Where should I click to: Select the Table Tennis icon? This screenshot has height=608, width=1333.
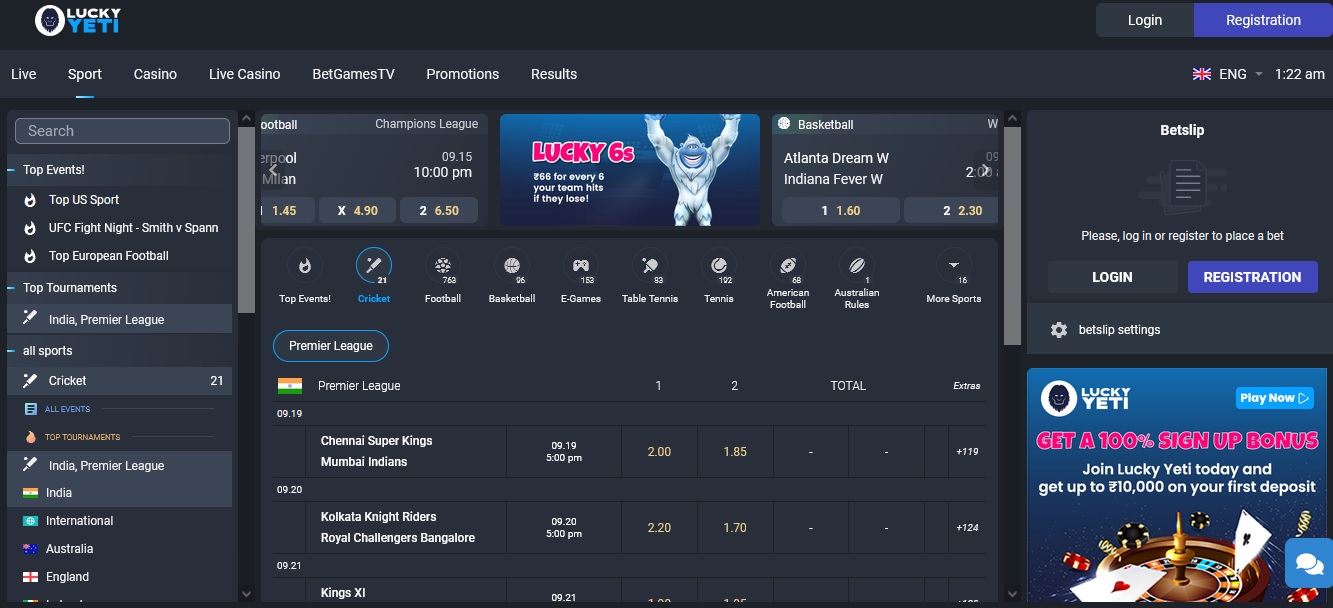[x=650, y=266]
